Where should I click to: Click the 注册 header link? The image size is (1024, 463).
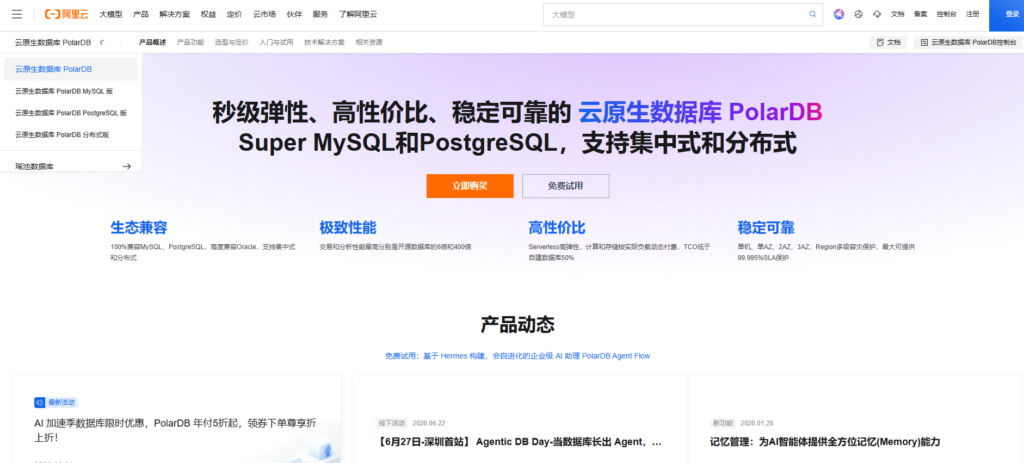(972, 14)
